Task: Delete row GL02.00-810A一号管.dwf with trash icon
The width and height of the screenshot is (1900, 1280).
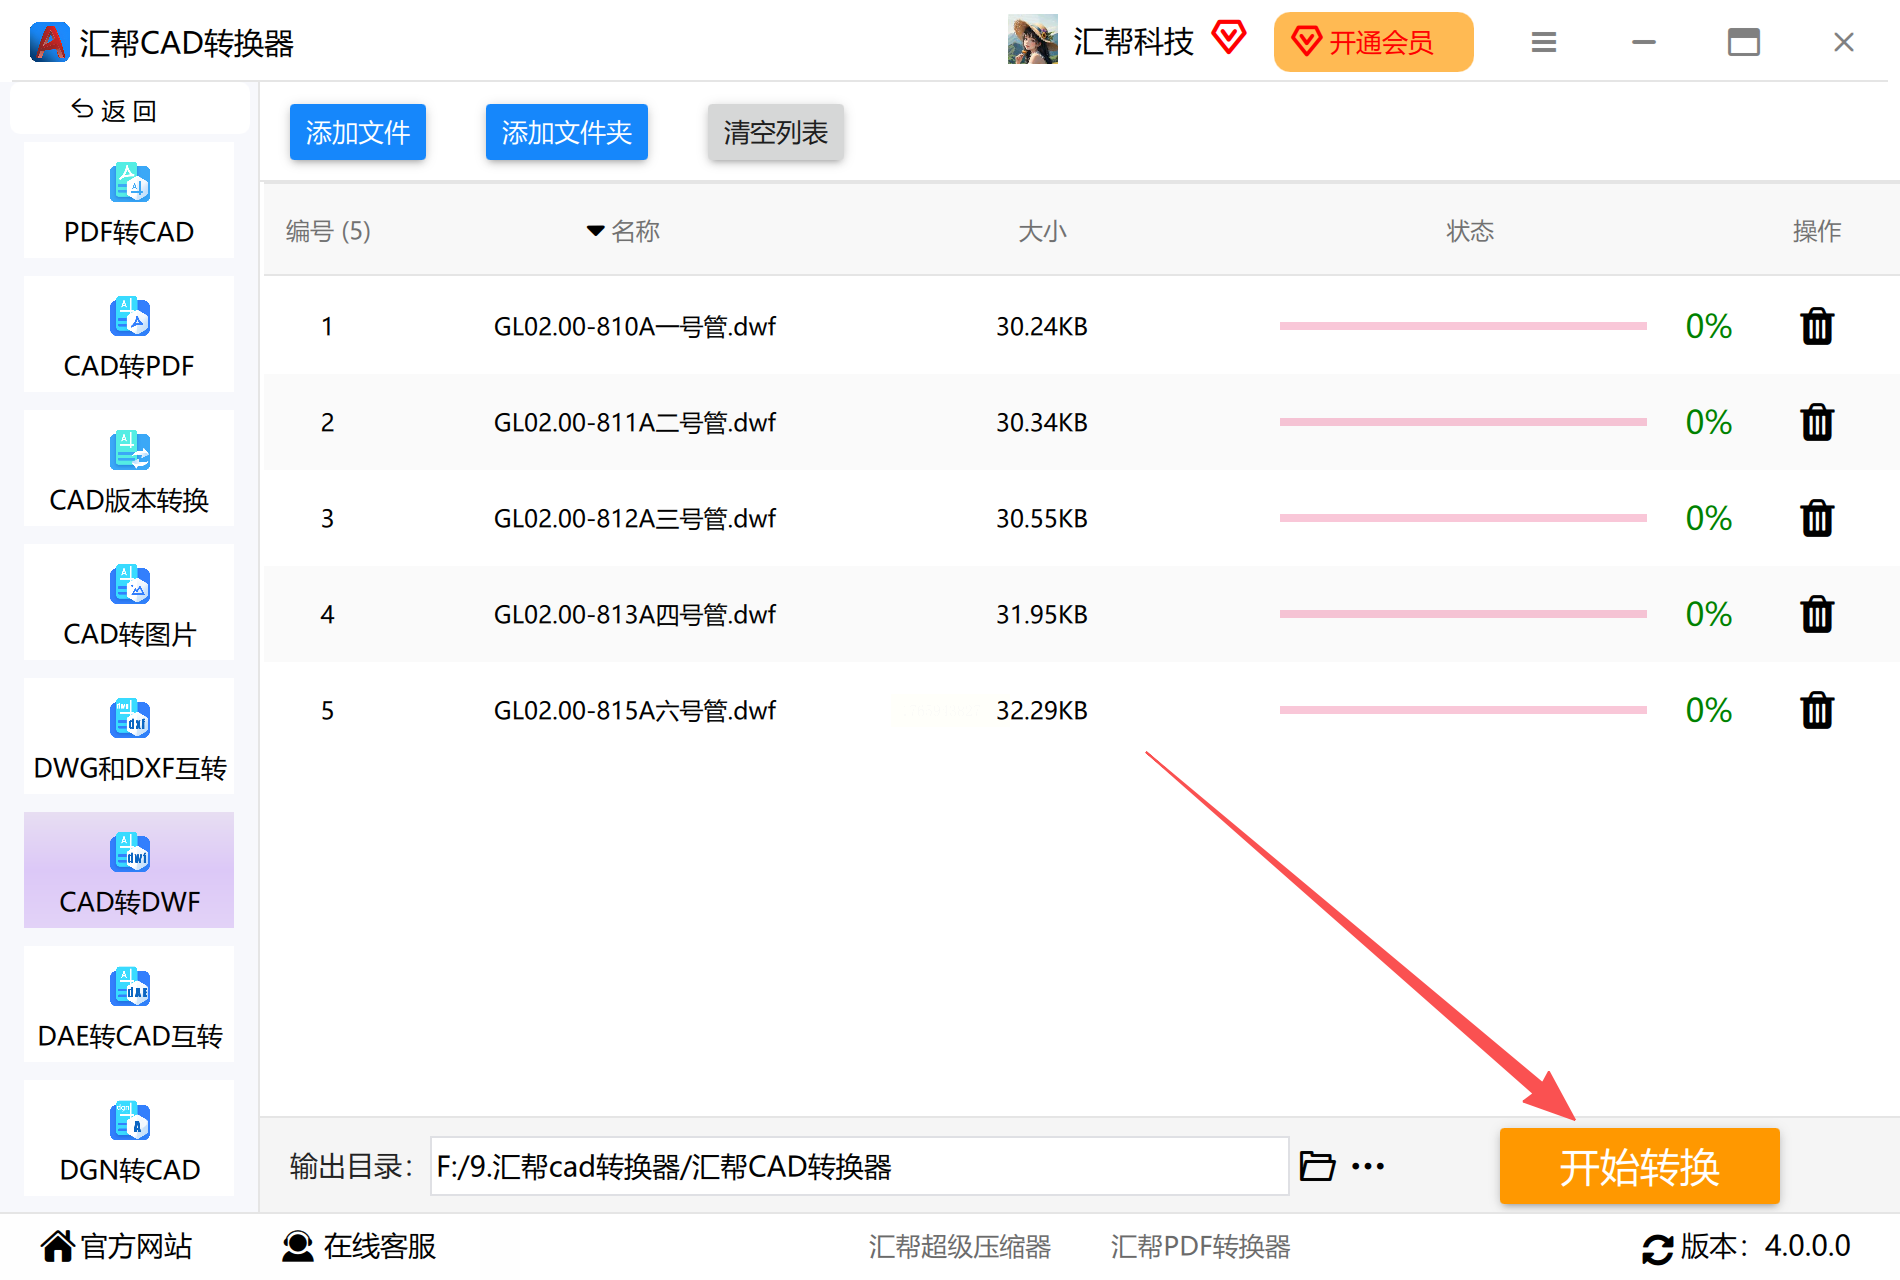Action: (x=1817, y=326)
